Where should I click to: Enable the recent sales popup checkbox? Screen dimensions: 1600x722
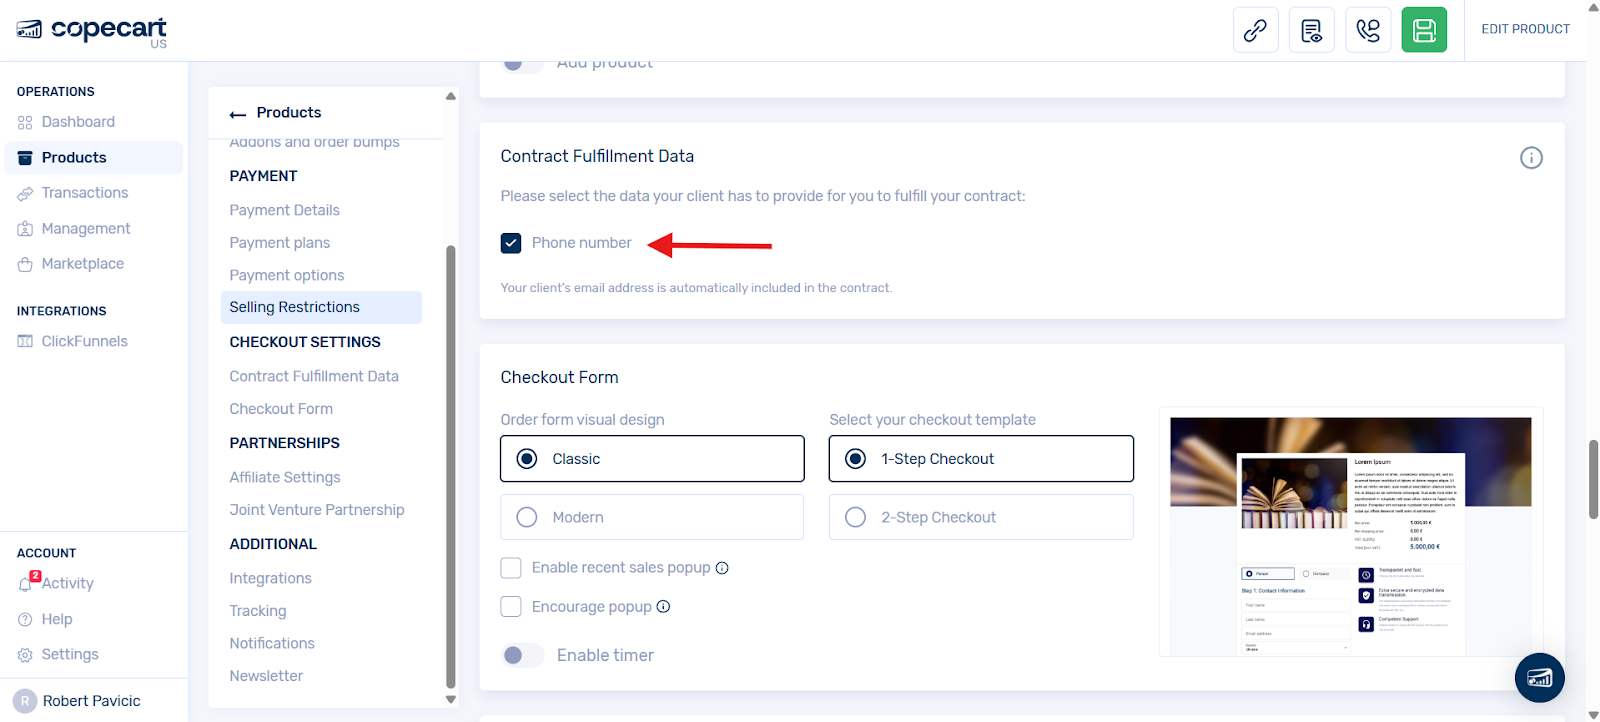(x=511, y=568)
